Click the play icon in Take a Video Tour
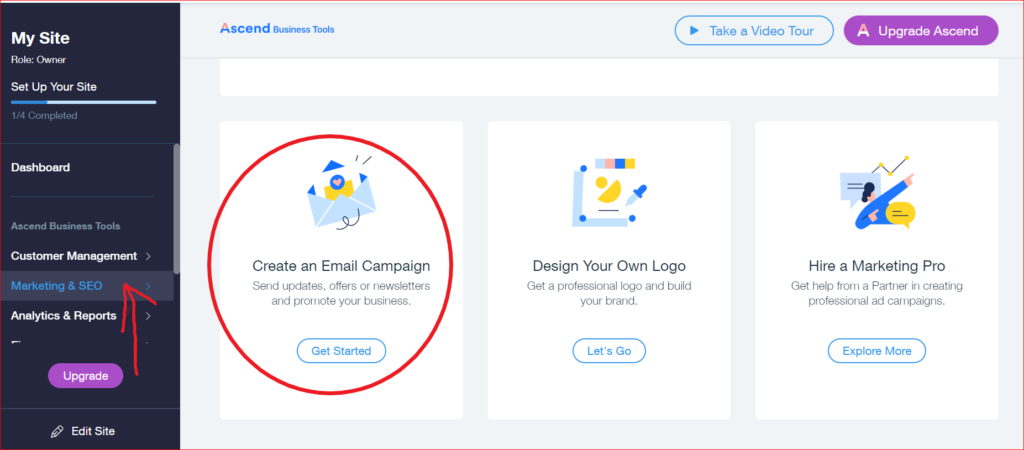Screen dimensions: 1024x450 click(x=693, y=31)
